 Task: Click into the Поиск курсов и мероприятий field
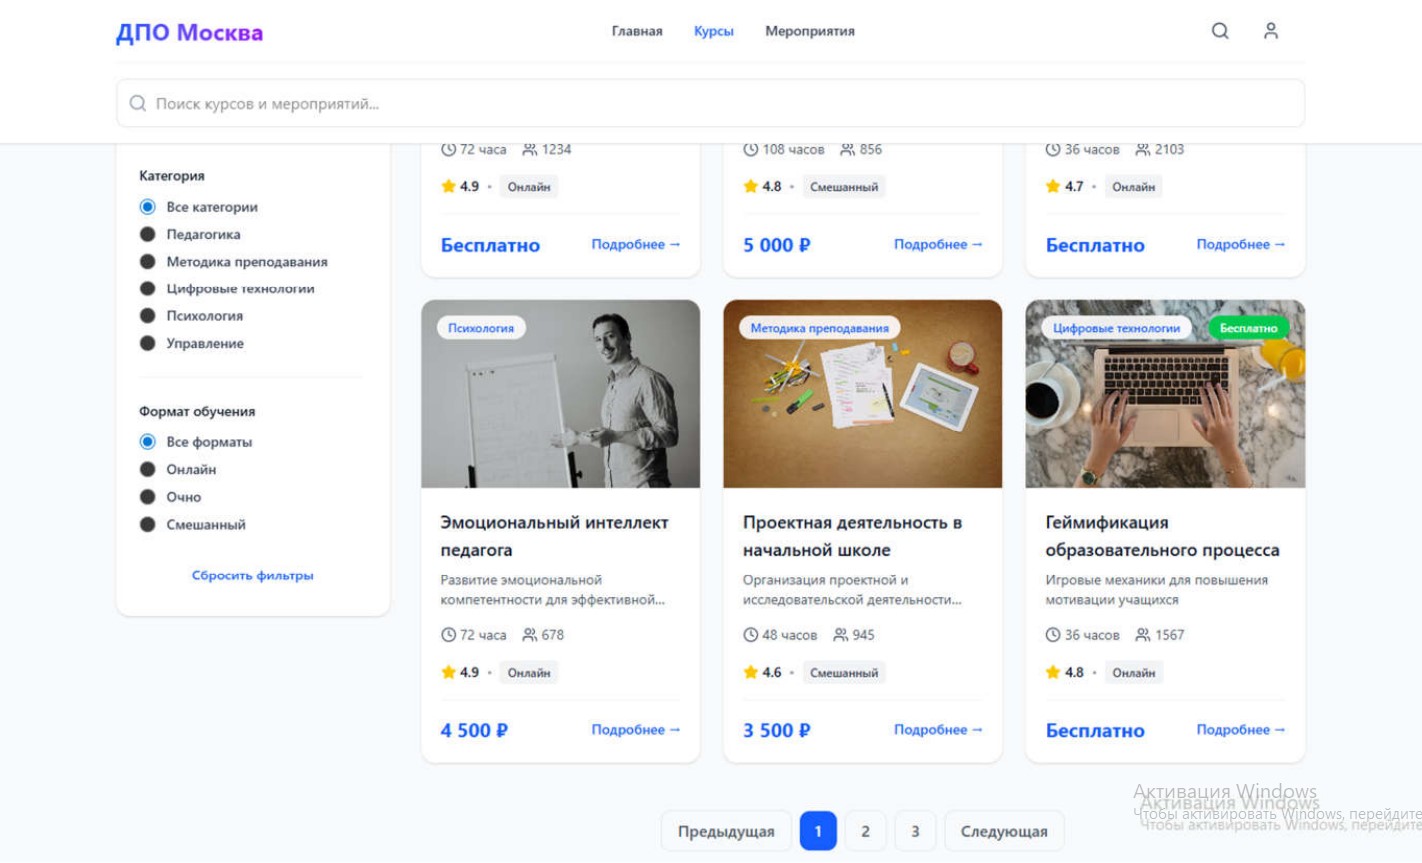(x=710, y=104)
